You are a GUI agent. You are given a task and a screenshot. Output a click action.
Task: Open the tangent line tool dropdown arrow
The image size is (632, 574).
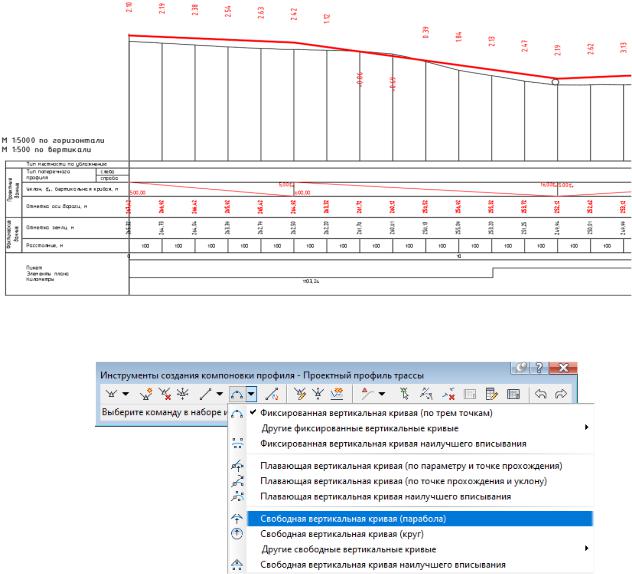[x=220, y=394]
